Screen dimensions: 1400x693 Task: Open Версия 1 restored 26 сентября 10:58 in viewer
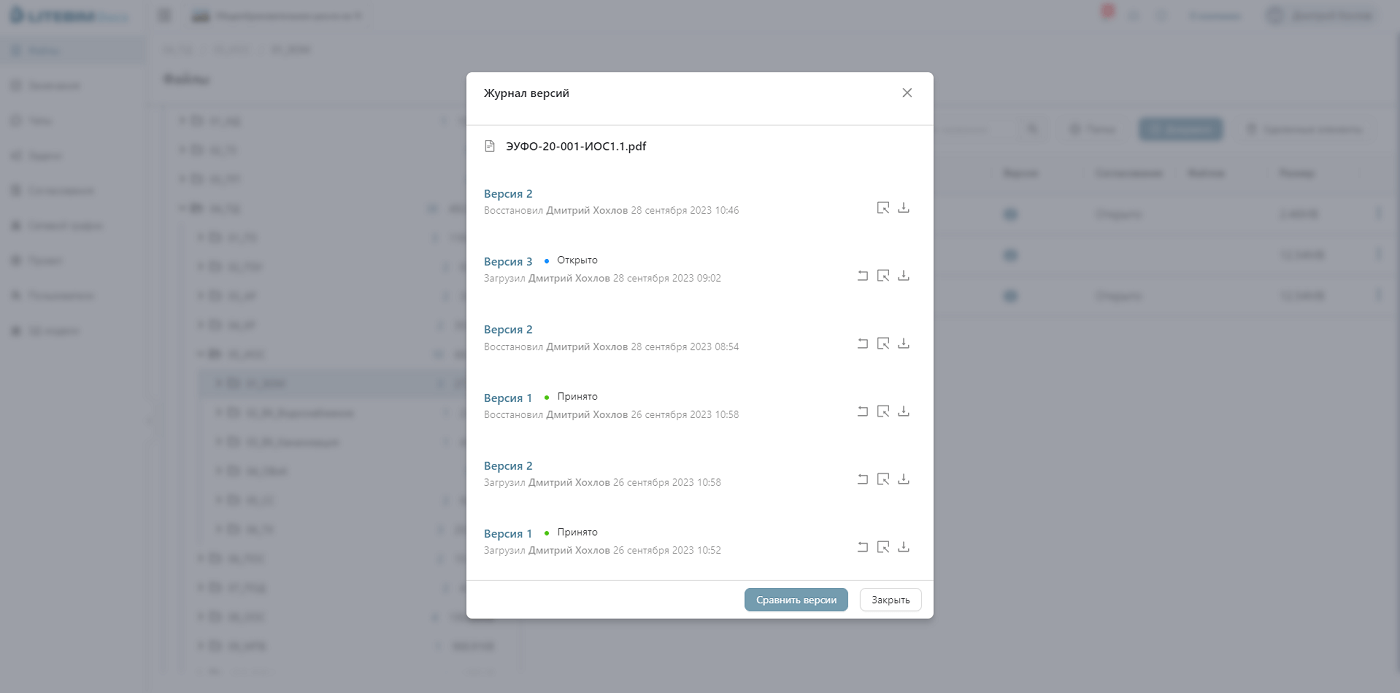click(x=883, y=412)
